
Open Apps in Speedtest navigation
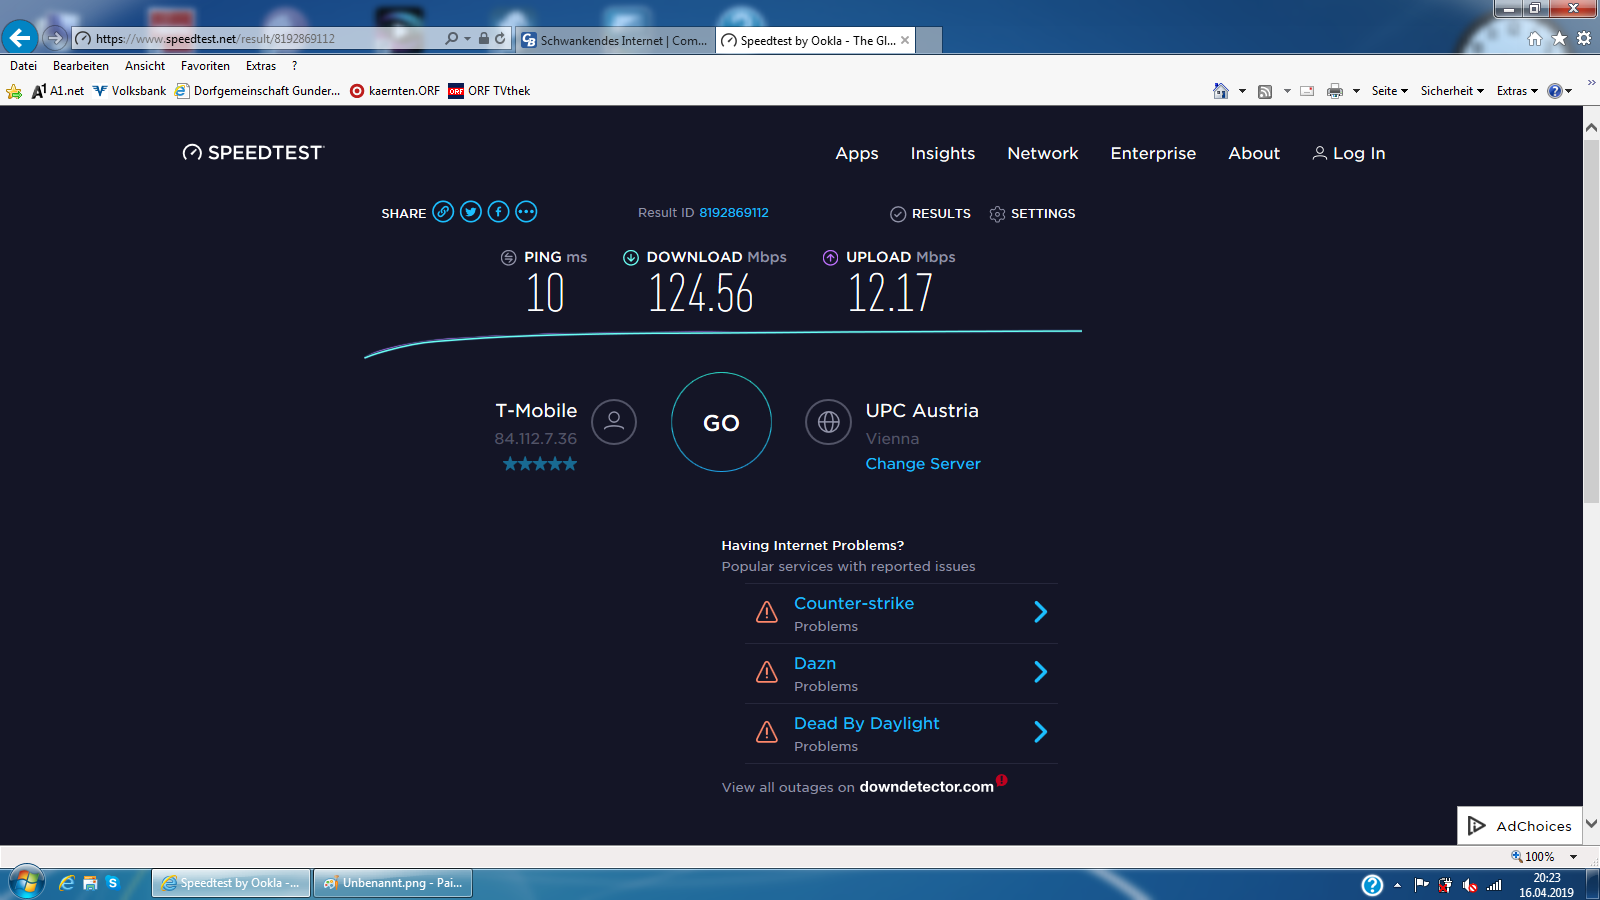(857, 153)
